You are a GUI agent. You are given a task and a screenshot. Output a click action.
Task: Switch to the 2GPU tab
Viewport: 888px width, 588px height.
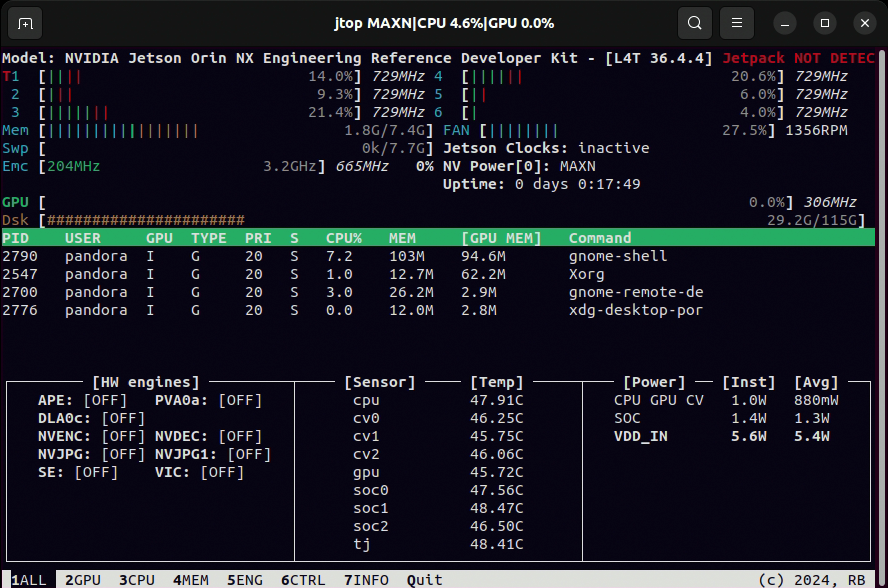83,579
